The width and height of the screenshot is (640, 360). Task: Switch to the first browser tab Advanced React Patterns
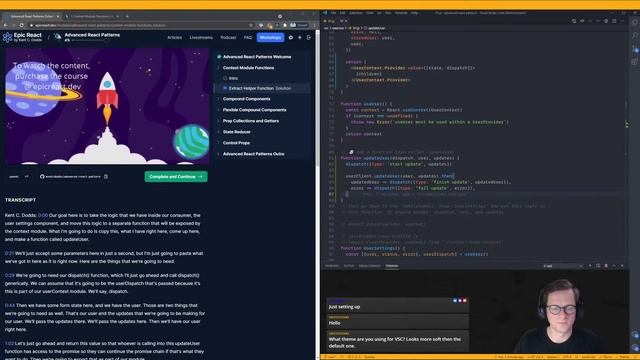tap(31, 16)
